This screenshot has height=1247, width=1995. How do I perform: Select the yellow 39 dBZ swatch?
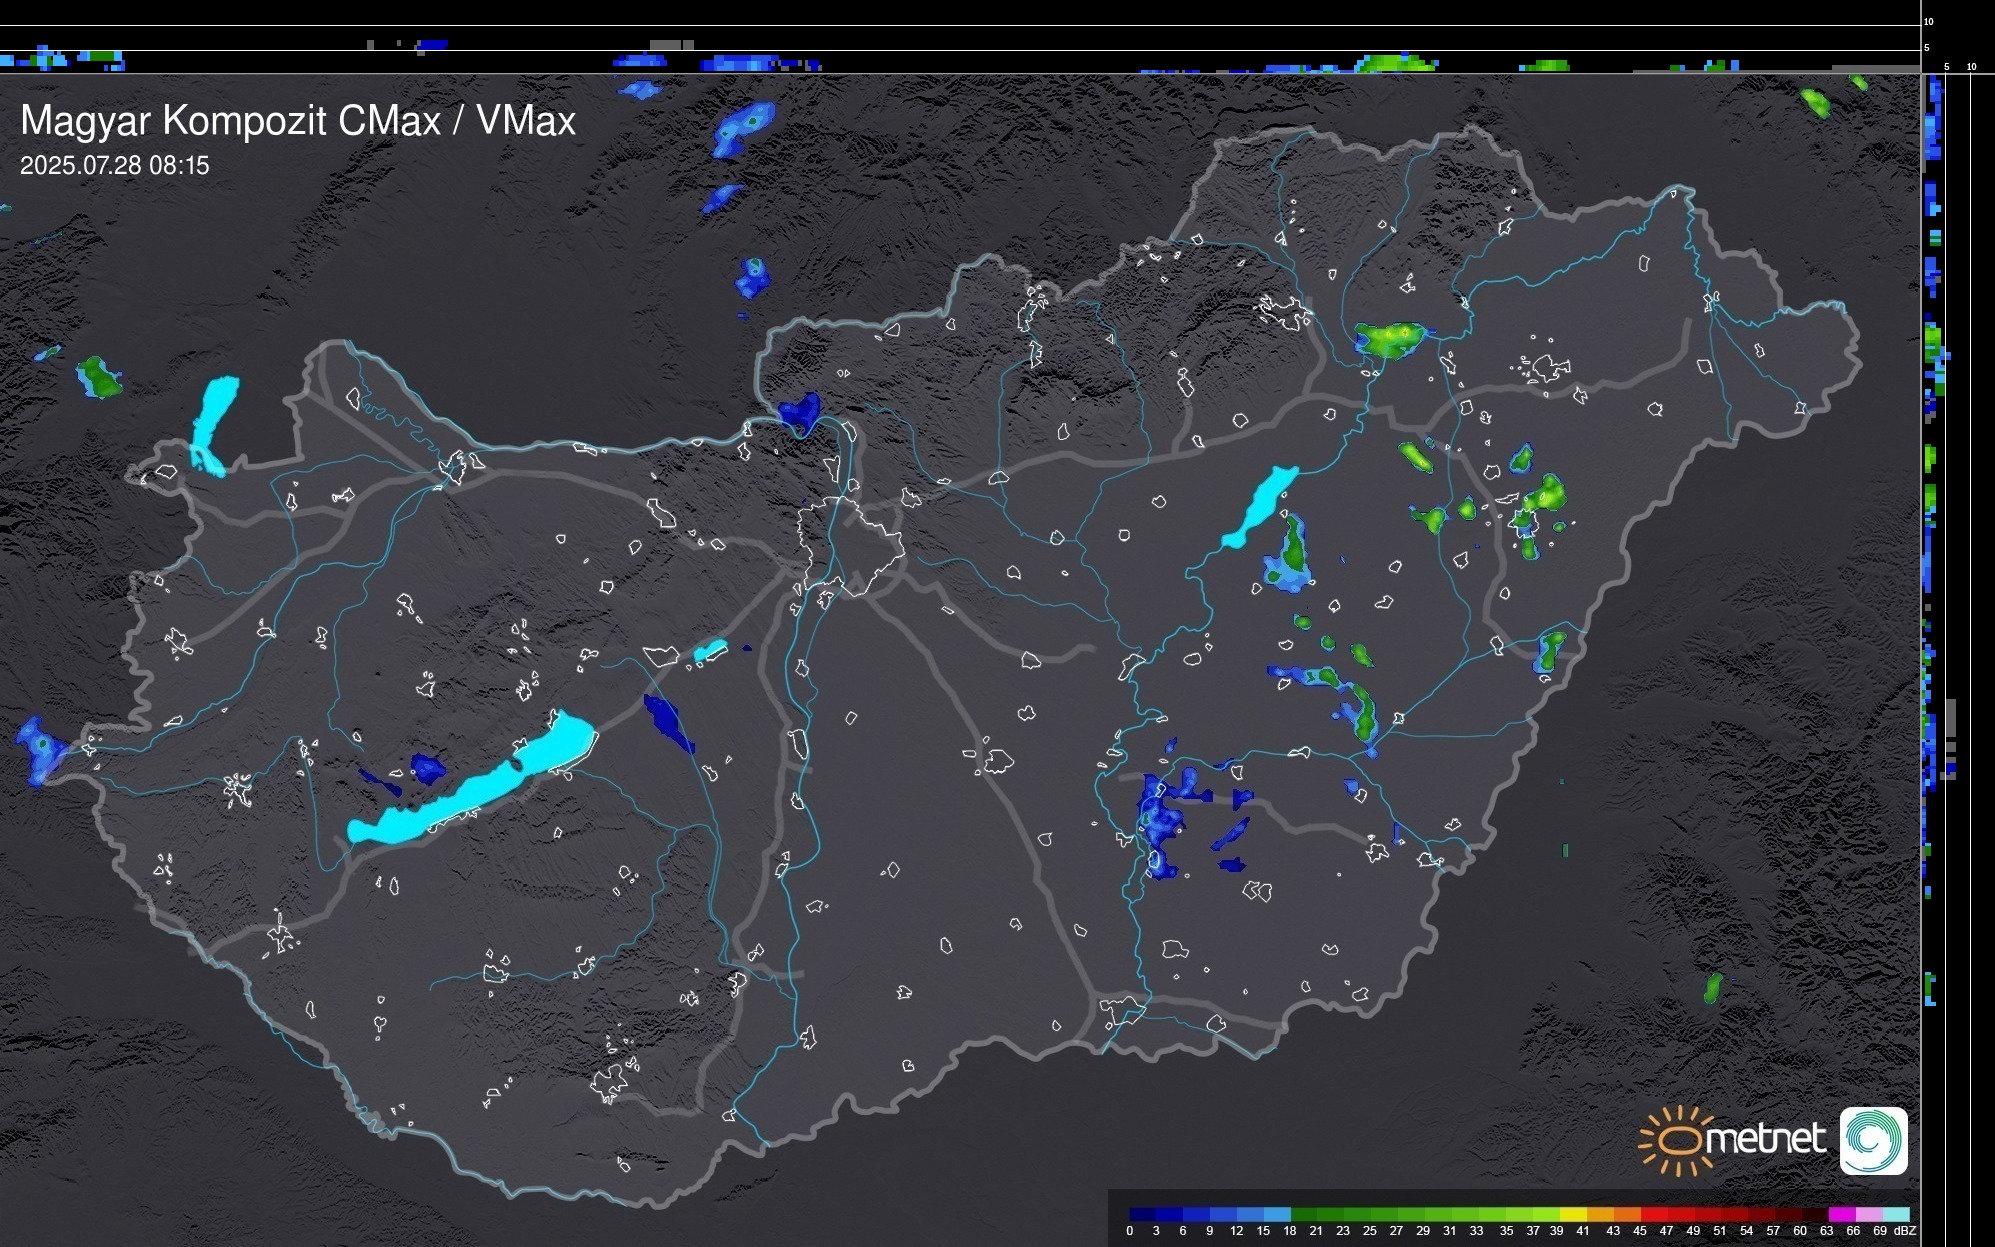point(1574,1214)
